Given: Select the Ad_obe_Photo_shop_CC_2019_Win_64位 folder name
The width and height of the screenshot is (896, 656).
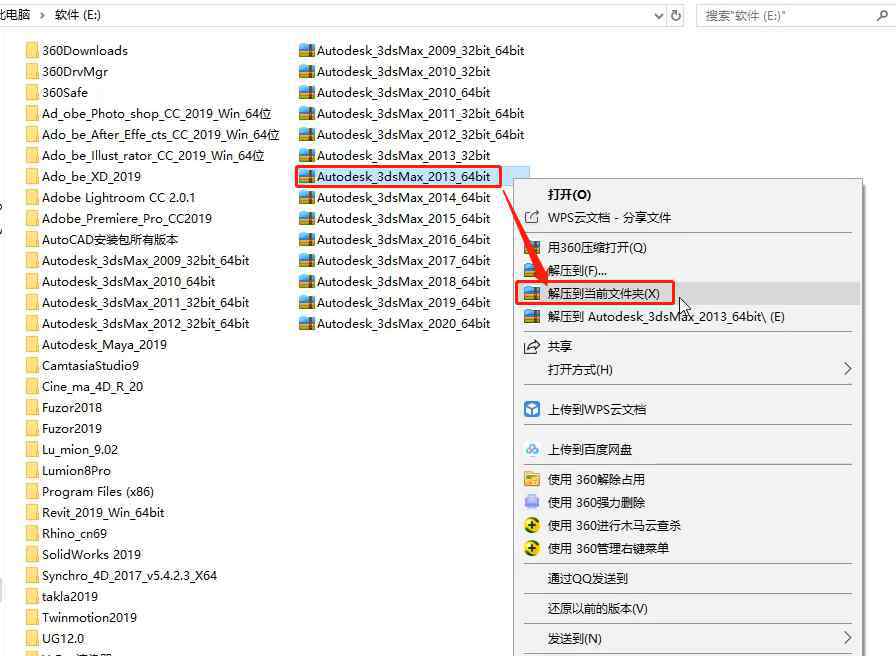Looking at the screenshot, I should pyautogui.click(x=157, y=114).
